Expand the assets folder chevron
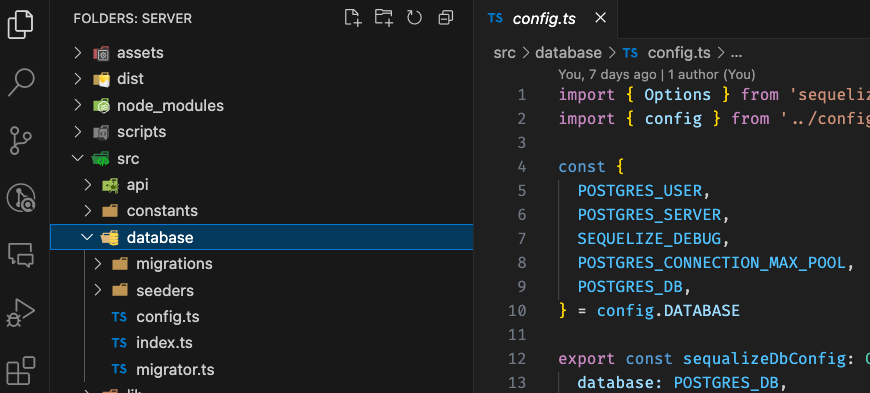 tap(78, 53)
